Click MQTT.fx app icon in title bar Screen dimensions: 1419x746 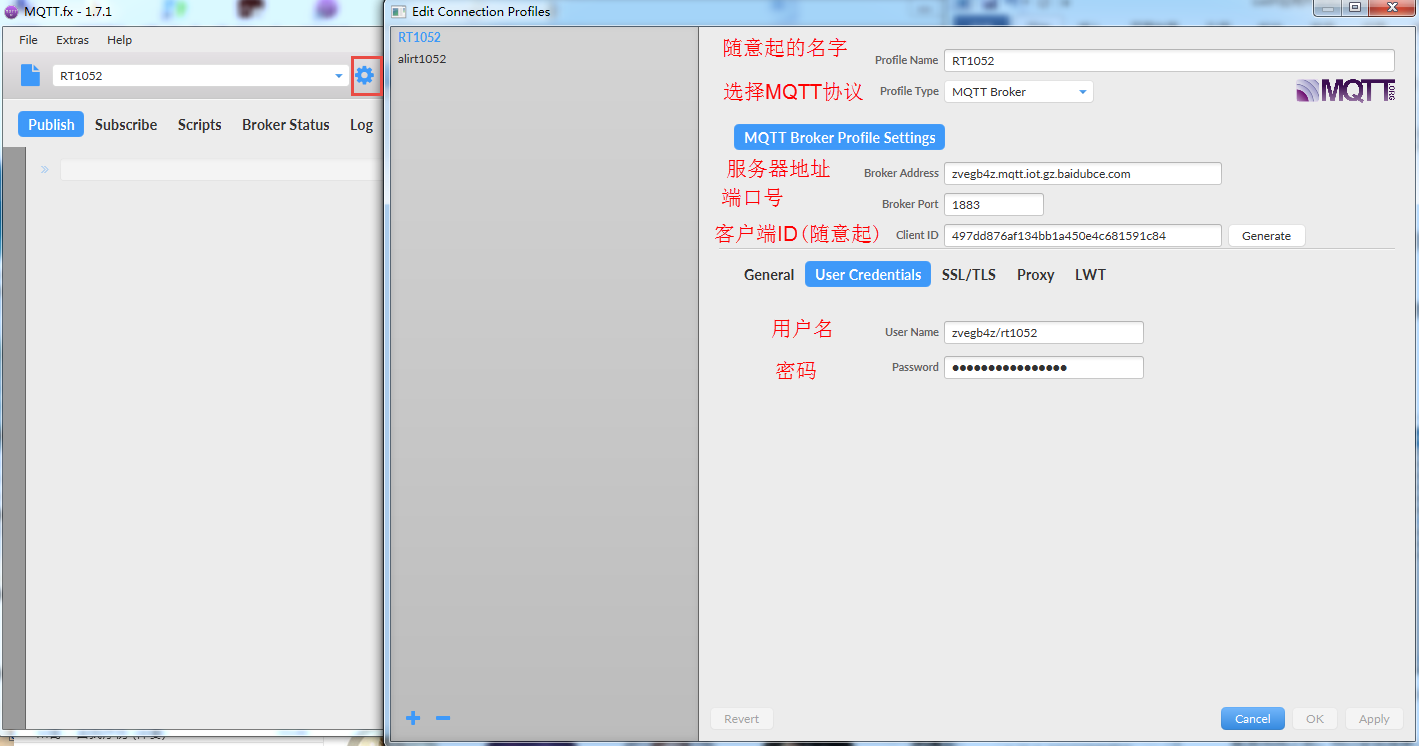pyautogui.click(x=11, y=12)
